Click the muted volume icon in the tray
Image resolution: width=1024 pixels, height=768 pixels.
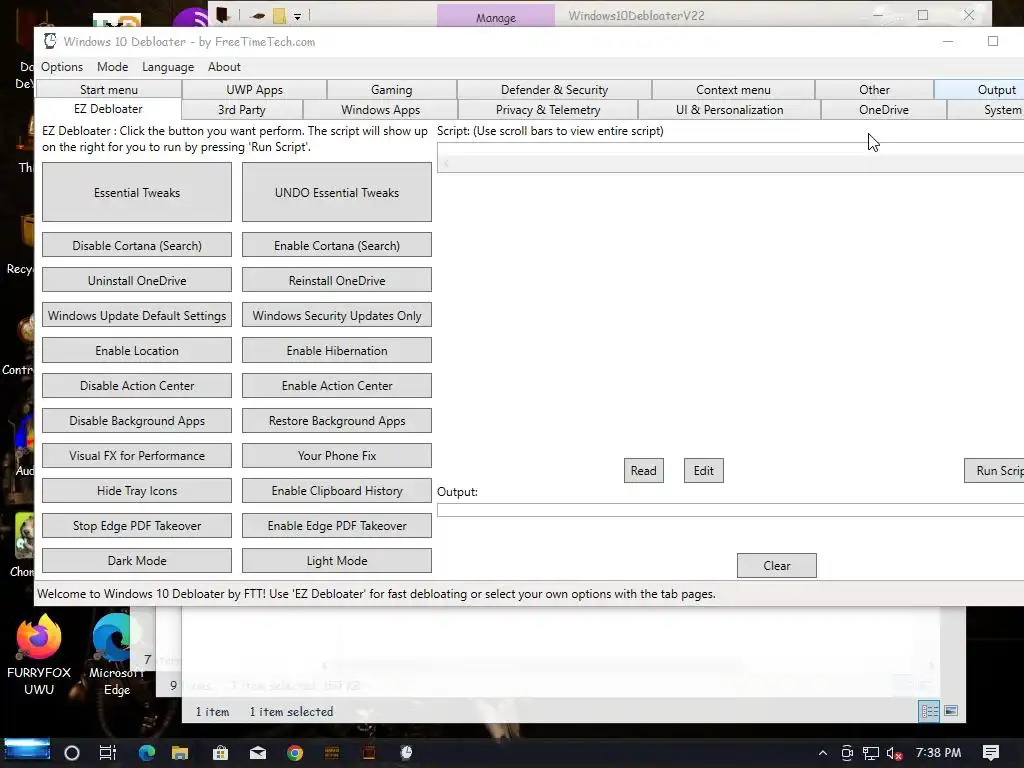click(x=895, y=753)
